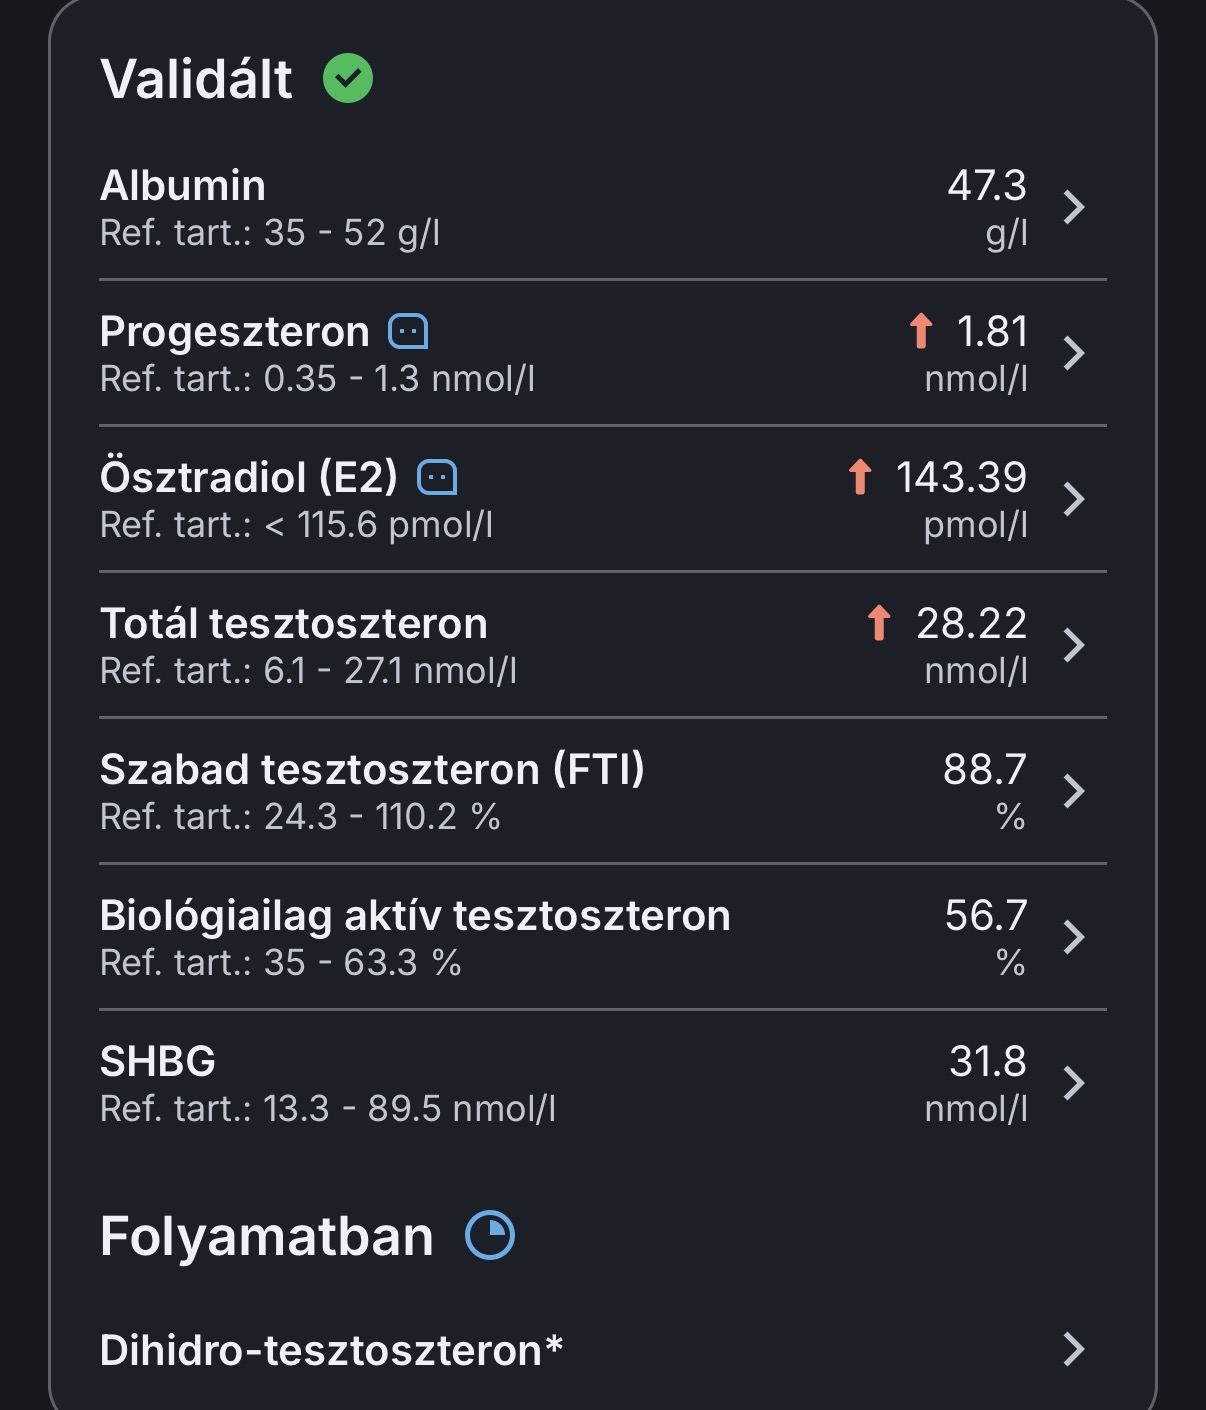
Task: Tap the red up arrow beside Totál tesztoszteron 28.22
Action: [879, 623]
